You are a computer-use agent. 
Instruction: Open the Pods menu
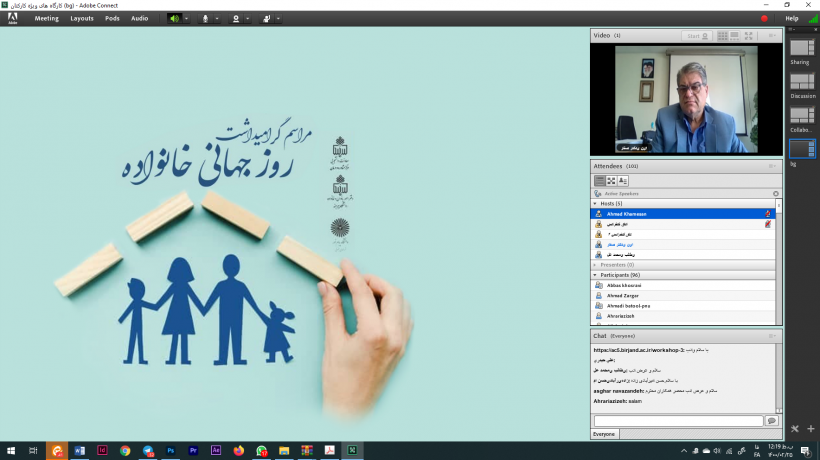(112, 18)
